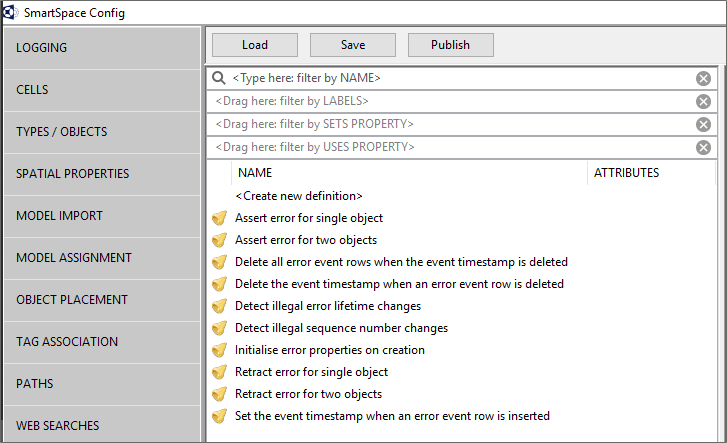Open the MODEL IMPORT section

tap(102, 216)
